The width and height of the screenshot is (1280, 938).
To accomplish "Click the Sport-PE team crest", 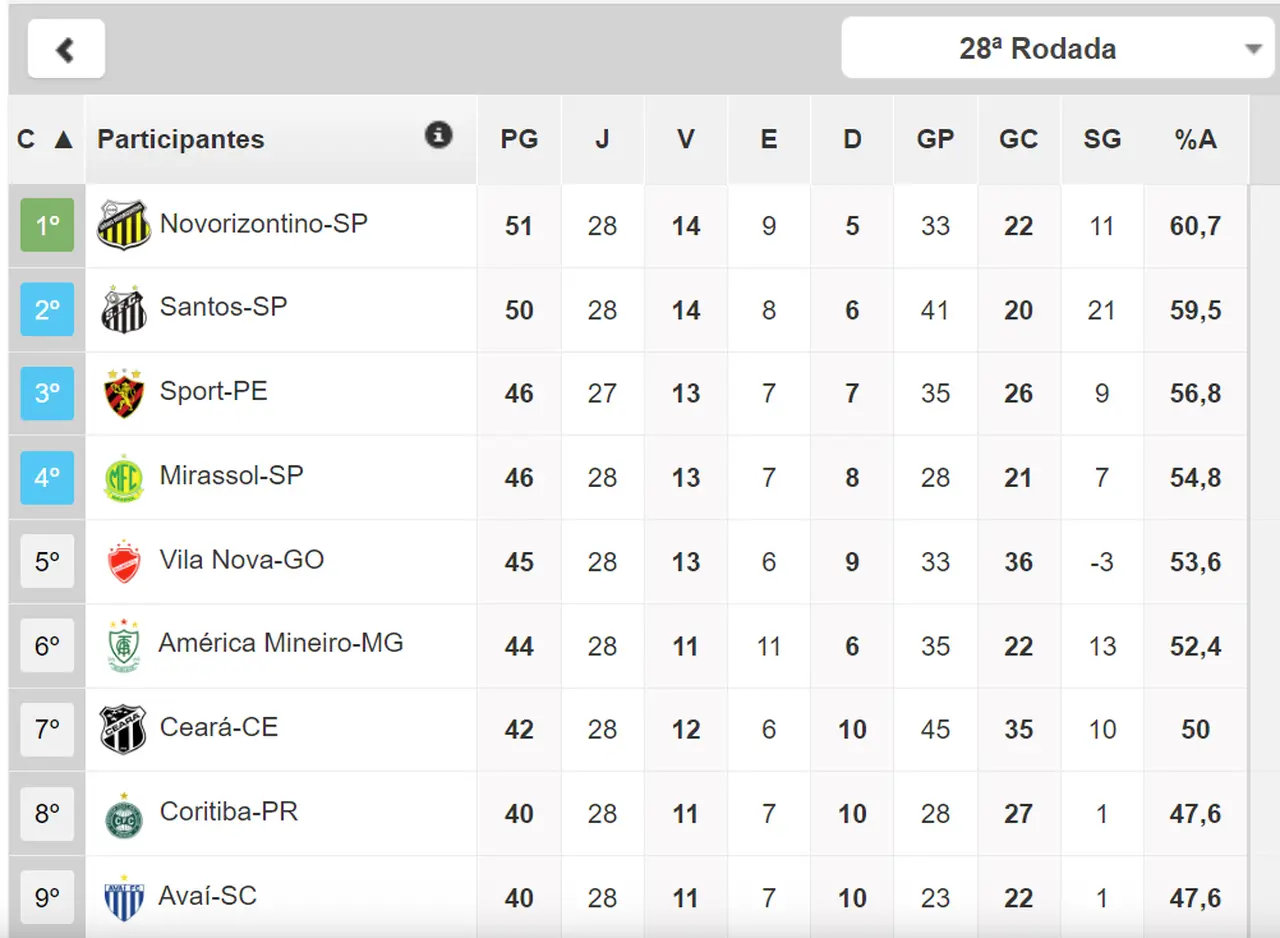I will [x=124, y=394].
